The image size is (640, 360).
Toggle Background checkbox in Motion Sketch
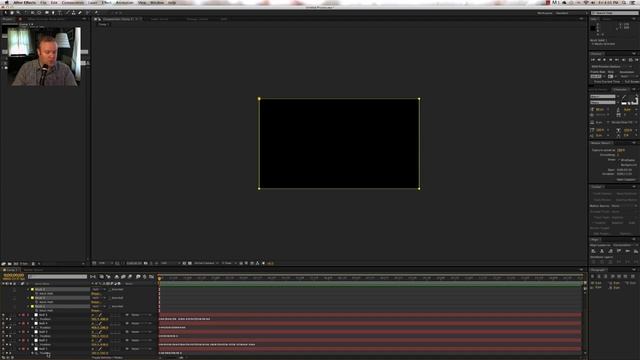619,164
